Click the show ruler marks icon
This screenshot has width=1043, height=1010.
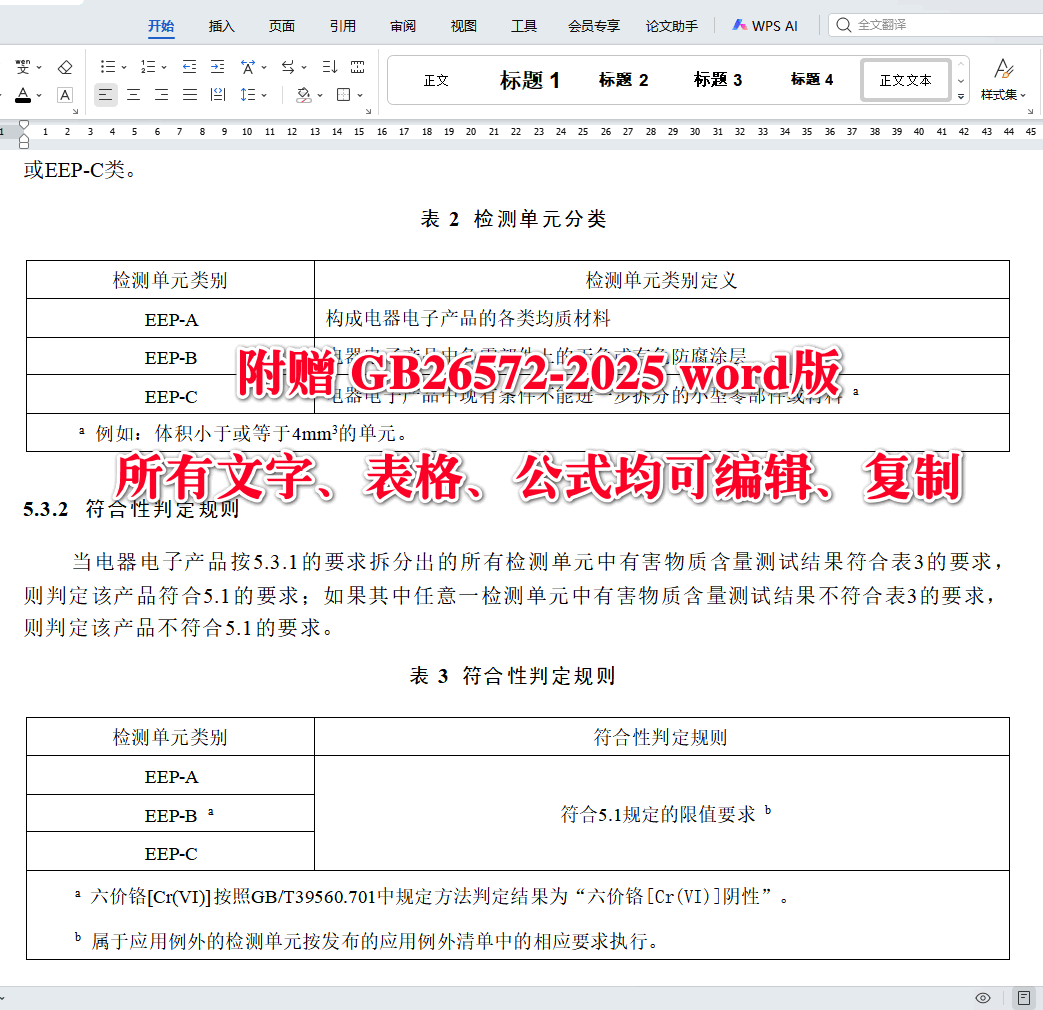pos(358,67)
